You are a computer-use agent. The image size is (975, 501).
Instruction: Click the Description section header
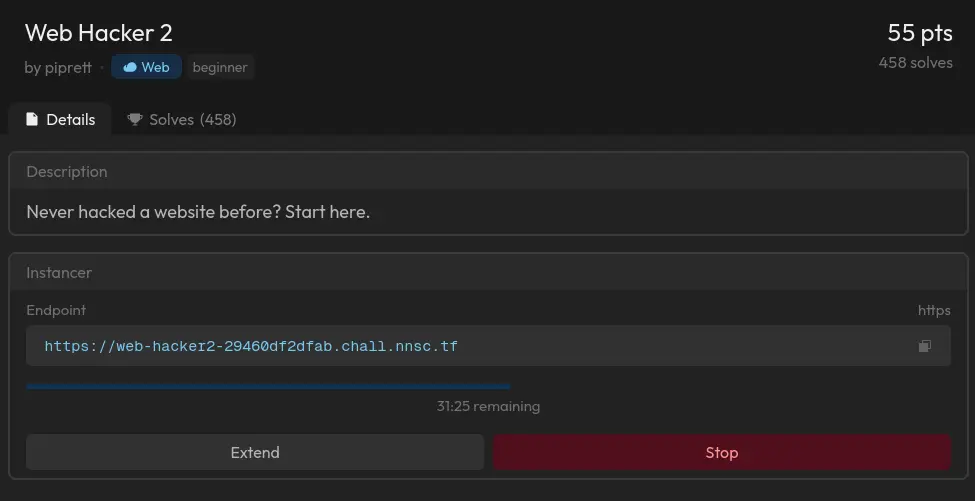point(67,172)
